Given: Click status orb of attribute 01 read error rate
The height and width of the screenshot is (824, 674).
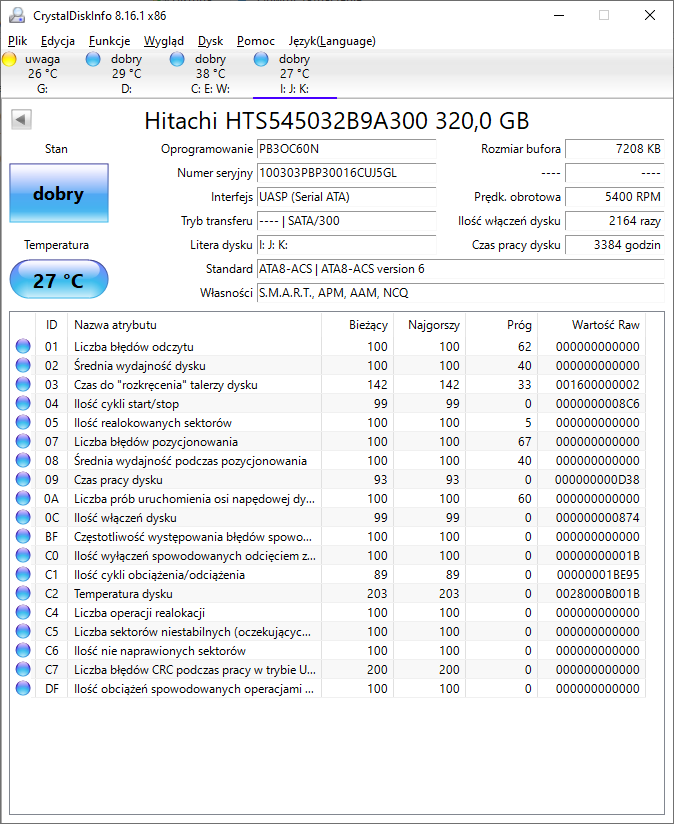Looking at the screenshot, I should [23, 346].
